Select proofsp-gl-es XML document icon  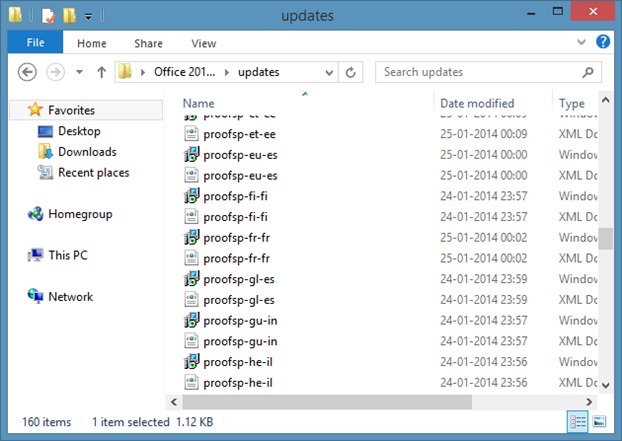(191, 299)
